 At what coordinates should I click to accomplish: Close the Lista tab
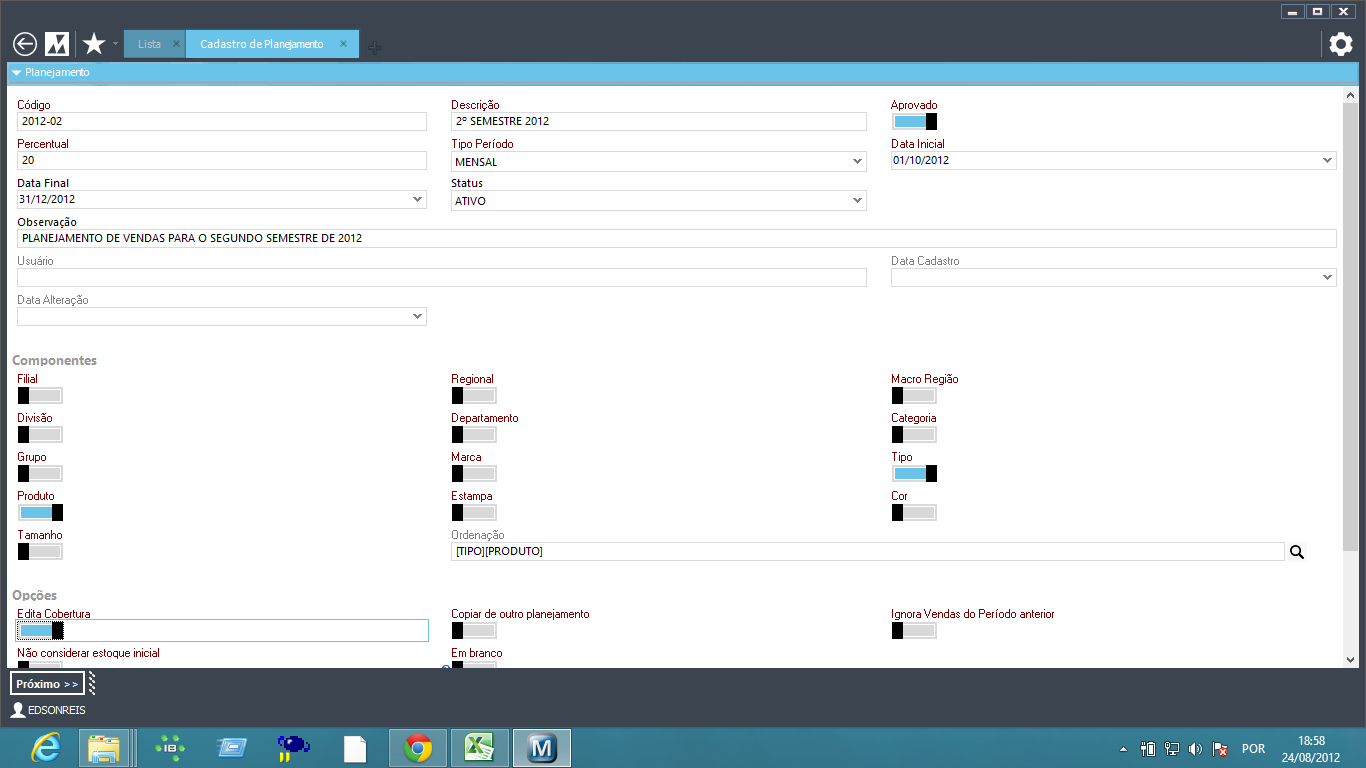pos(176,45)
